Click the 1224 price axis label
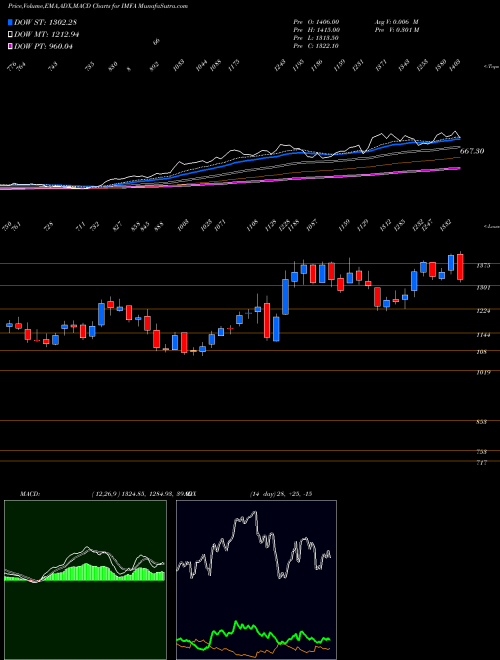This screenshot has width=500, height=660. tap(482, 311)
